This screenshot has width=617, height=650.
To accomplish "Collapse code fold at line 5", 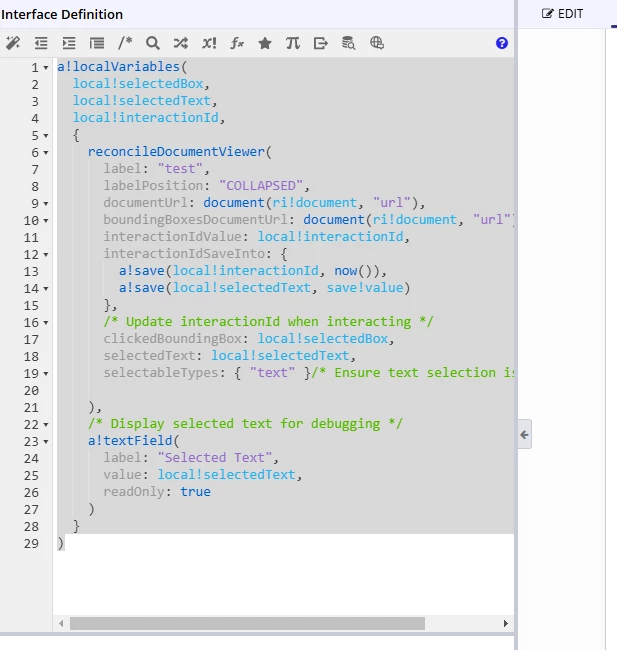I will [46, 136].
